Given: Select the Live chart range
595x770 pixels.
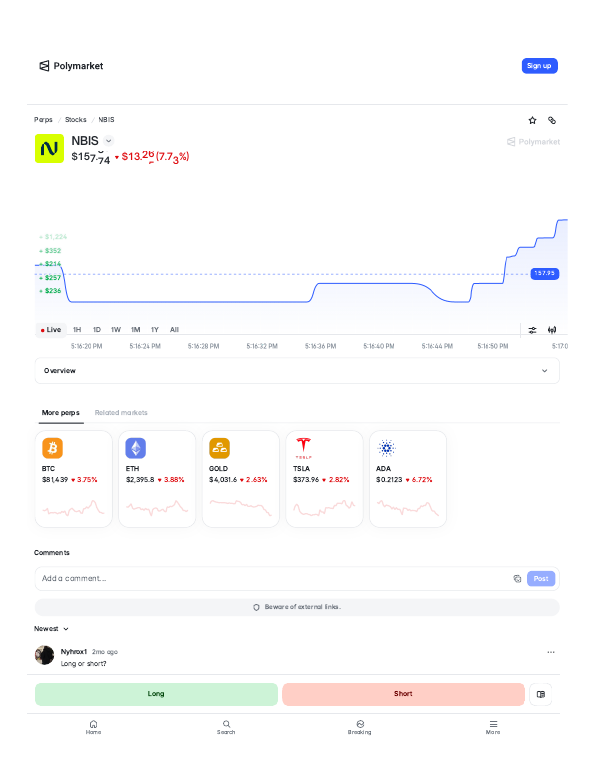Looking at the screenshot, I should coord(51,330).
